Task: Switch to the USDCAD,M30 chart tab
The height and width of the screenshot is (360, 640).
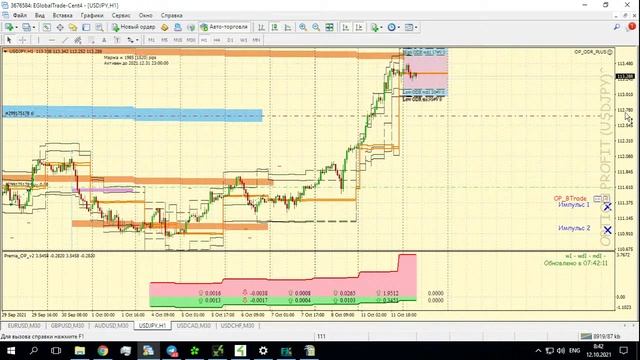Action: [193, 326]
